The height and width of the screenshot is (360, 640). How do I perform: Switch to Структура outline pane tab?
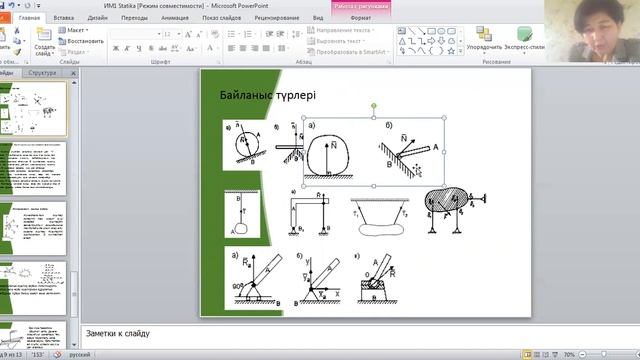coord(42,73)
